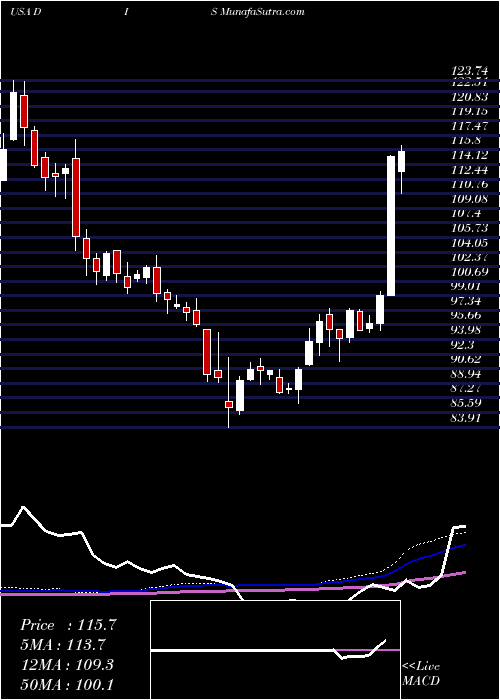500x700 pixels.
Task: Click the '<<Live MACD' label
Action: (x=421, y=673)
